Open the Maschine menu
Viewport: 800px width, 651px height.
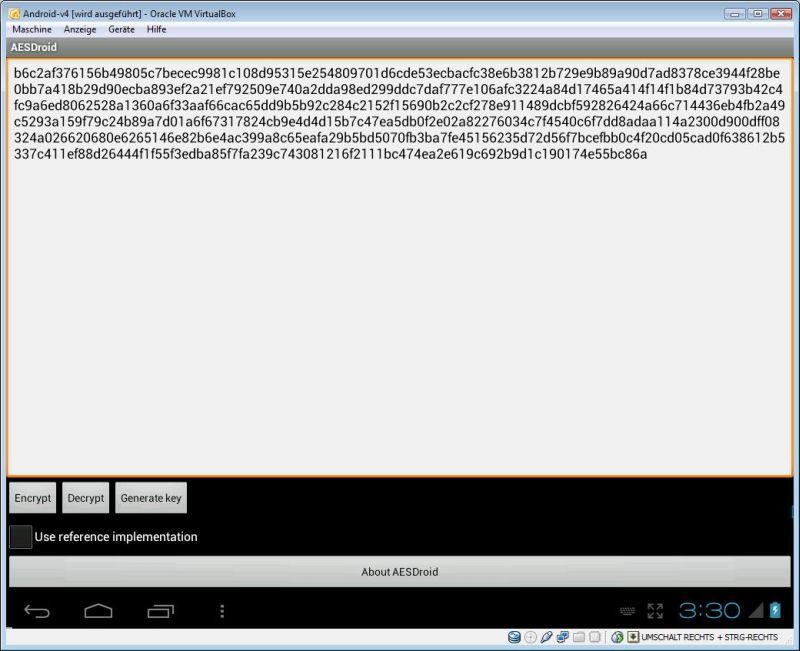pos(32,30)
